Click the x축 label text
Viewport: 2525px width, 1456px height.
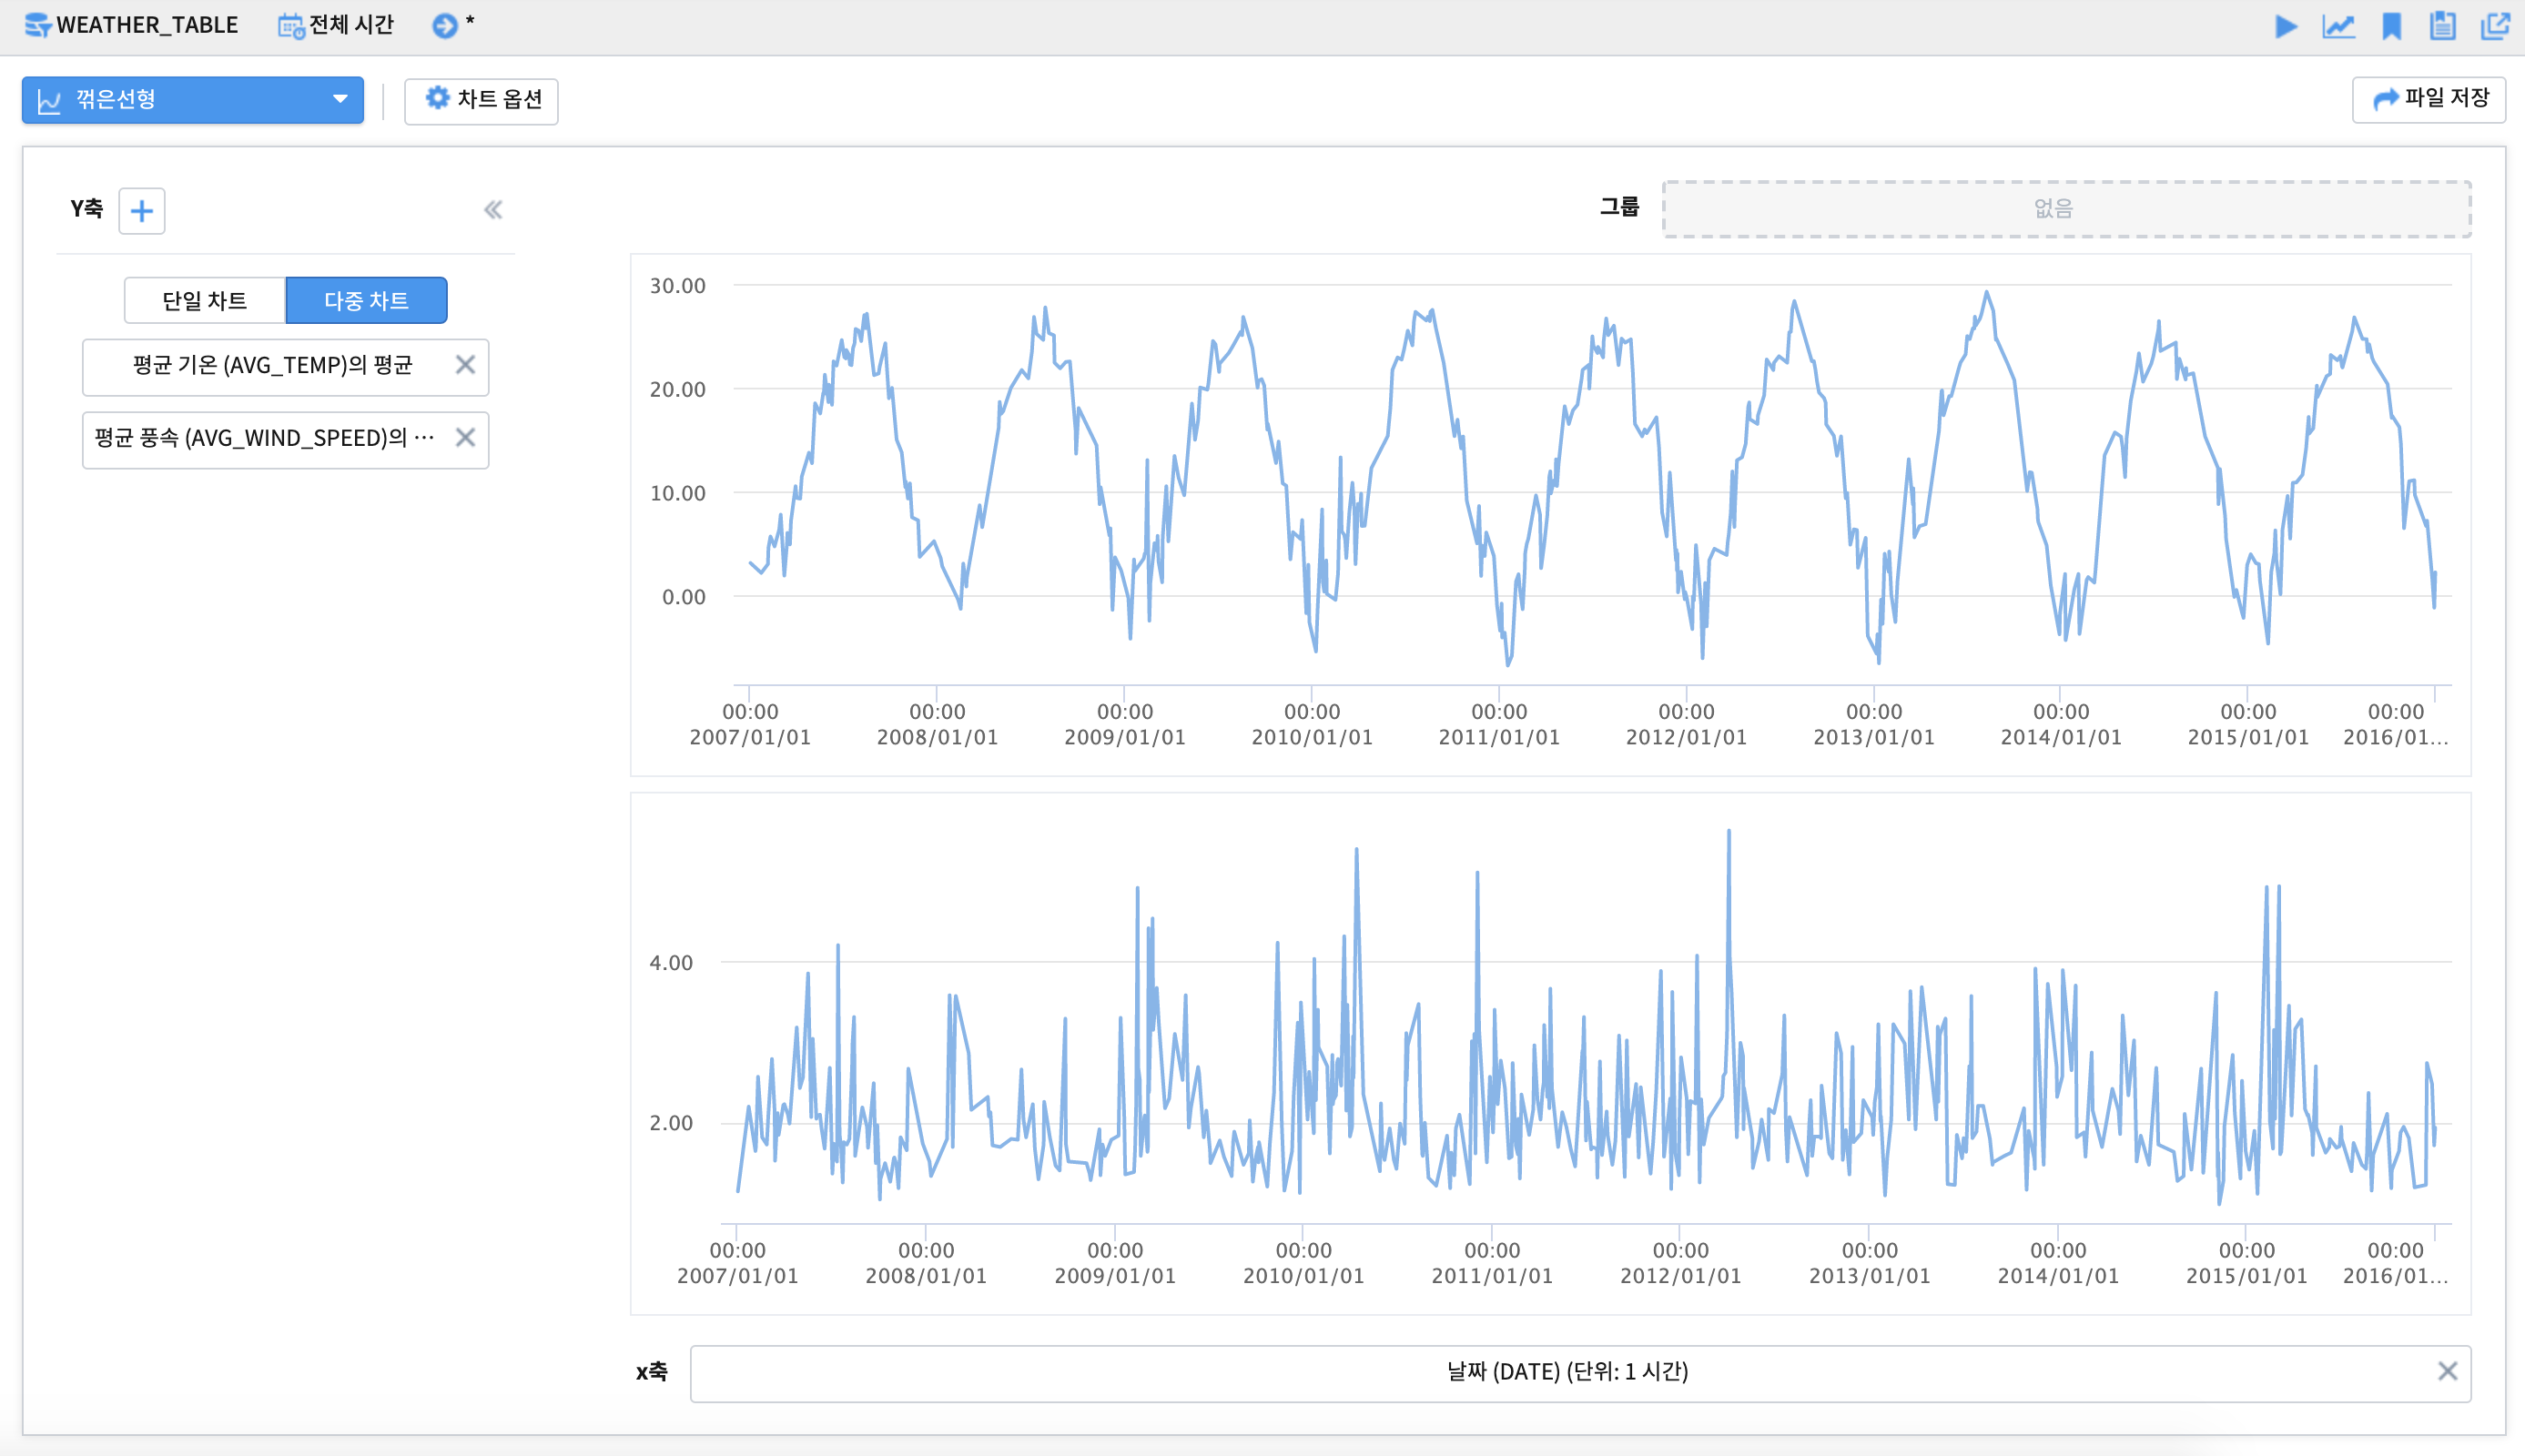(x=652, y=1372)
